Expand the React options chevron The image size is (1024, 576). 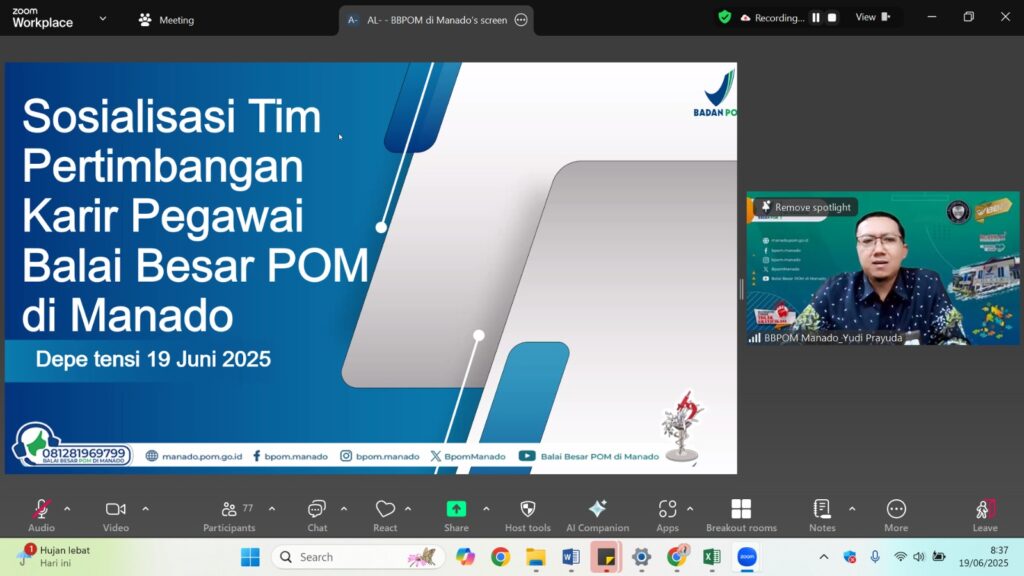(408, 509)
